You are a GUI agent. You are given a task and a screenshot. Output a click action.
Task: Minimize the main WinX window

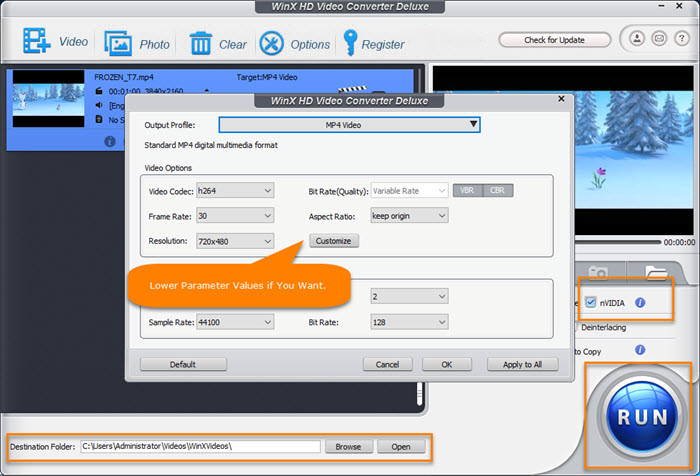click(x=662, y=6)
